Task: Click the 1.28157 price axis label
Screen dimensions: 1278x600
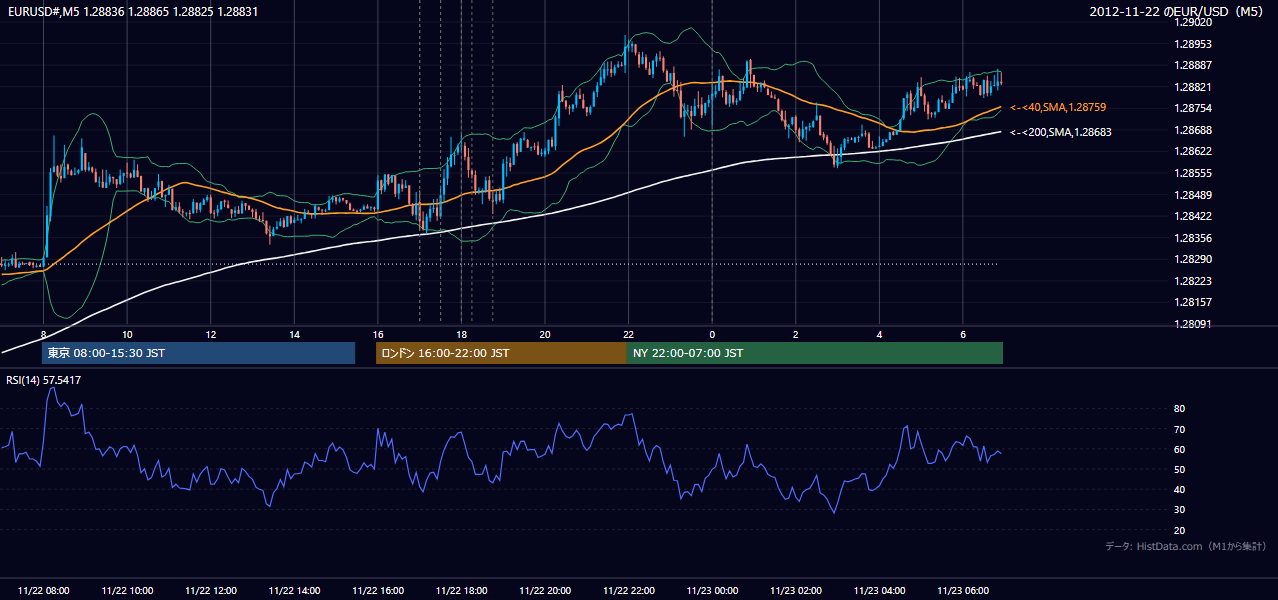Action: 1193,302
